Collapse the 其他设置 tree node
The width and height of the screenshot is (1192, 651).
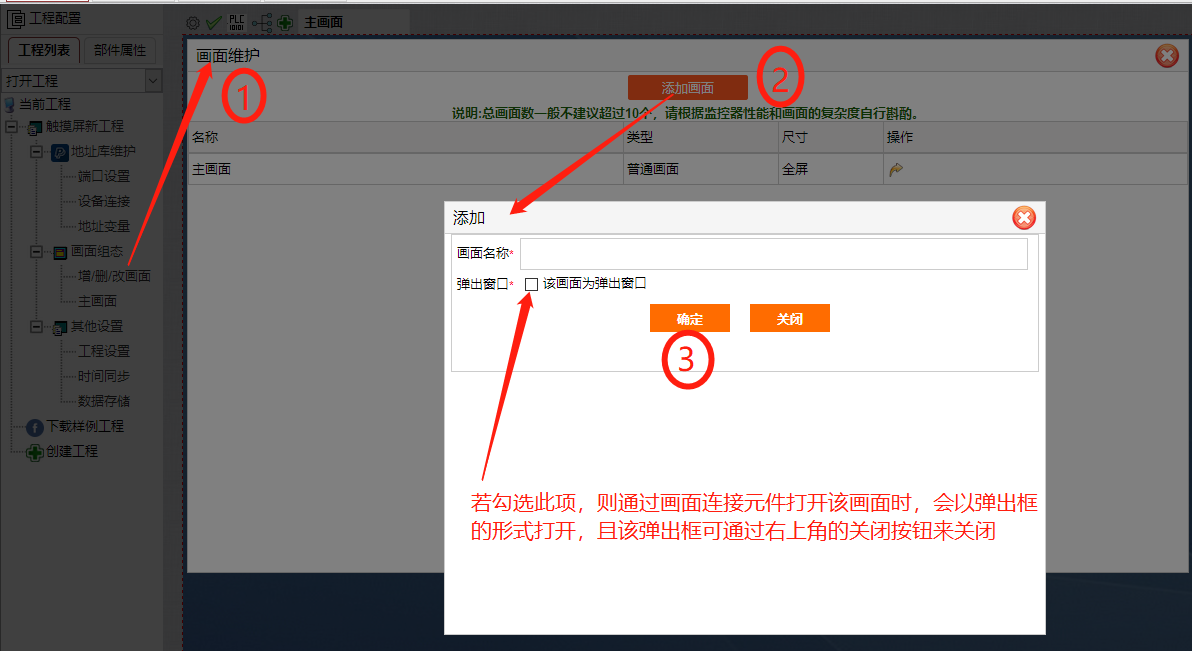[x=36, y=327]
